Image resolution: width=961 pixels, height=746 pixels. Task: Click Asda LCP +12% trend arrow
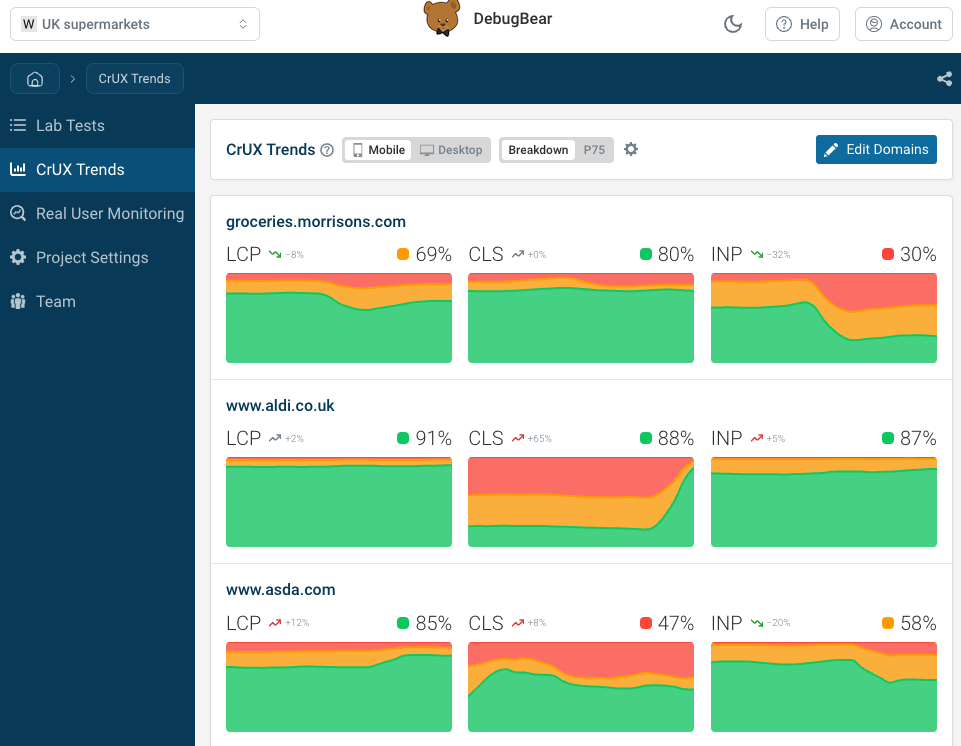click(275, 623)
